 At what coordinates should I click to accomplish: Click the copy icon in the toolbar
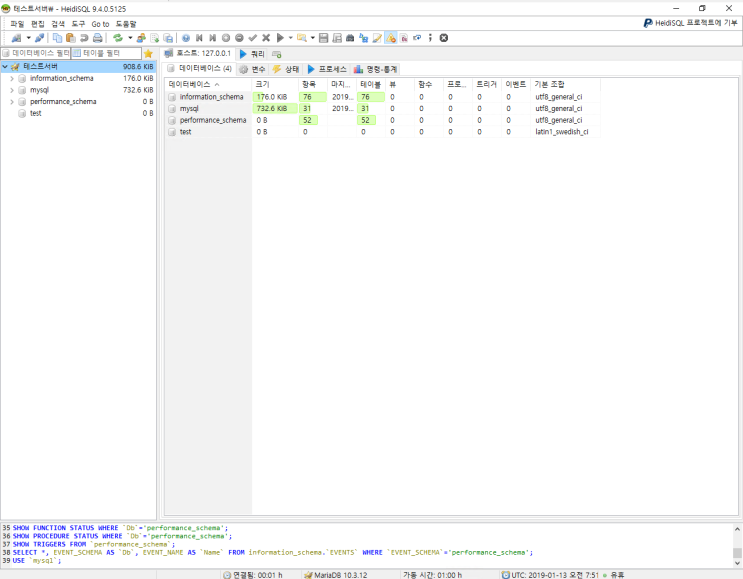pos(57,38)
